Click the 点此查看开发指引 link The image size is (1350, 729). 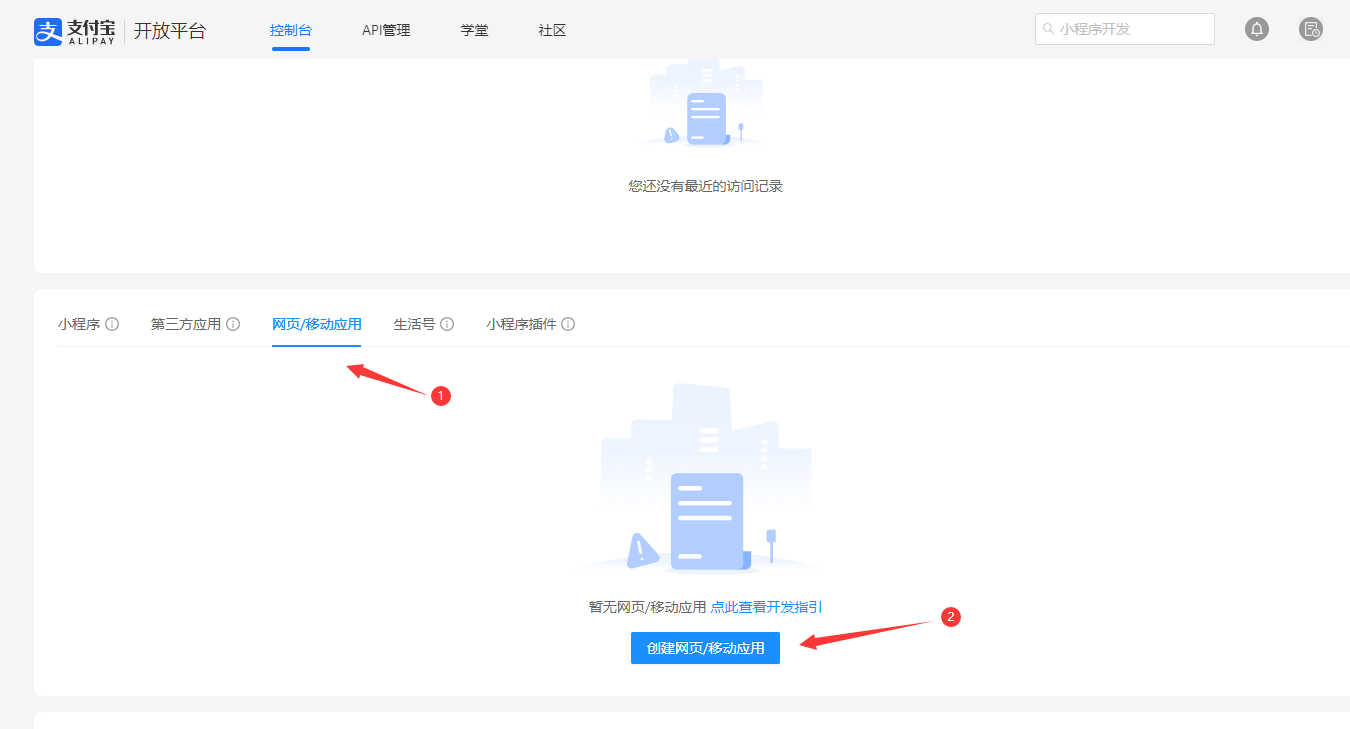pos(766,607)
